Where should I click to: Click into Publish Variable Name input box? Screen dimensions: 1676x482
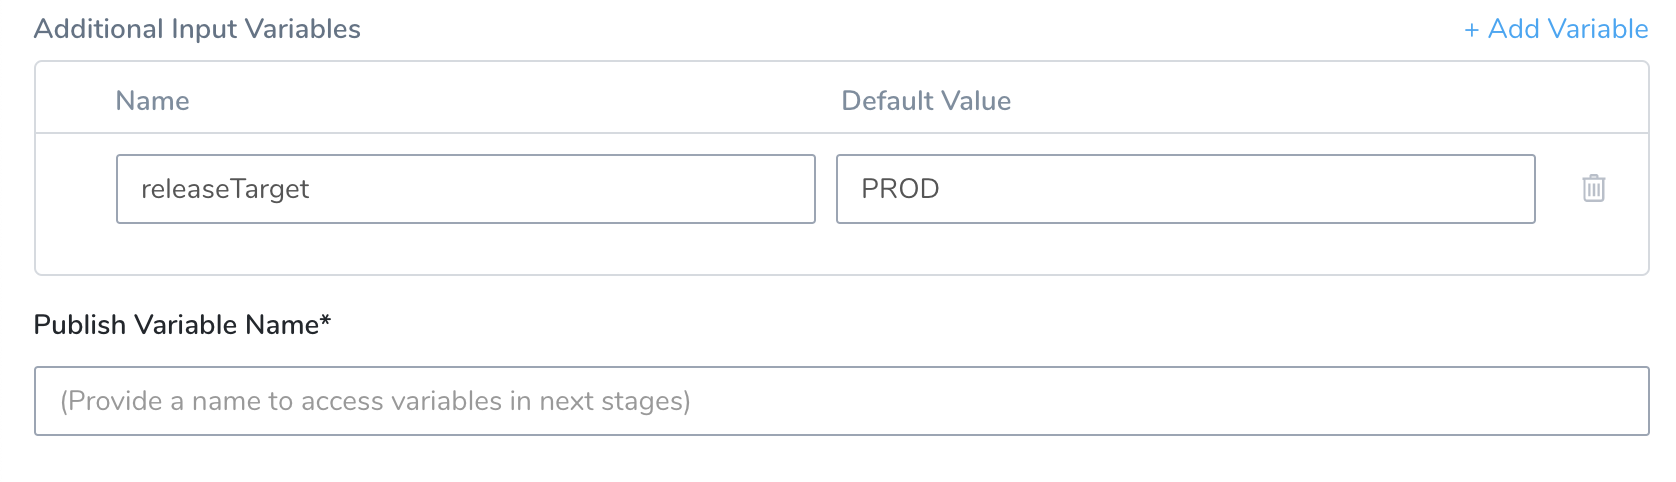[842, 401]
